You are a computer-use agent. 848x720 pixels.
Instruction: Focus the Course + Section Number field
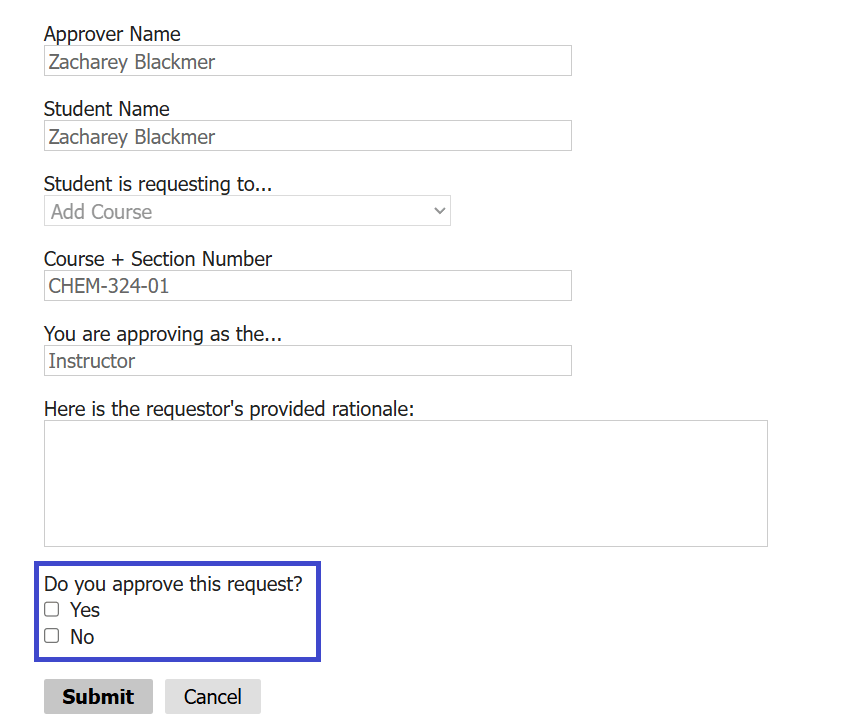307,286
